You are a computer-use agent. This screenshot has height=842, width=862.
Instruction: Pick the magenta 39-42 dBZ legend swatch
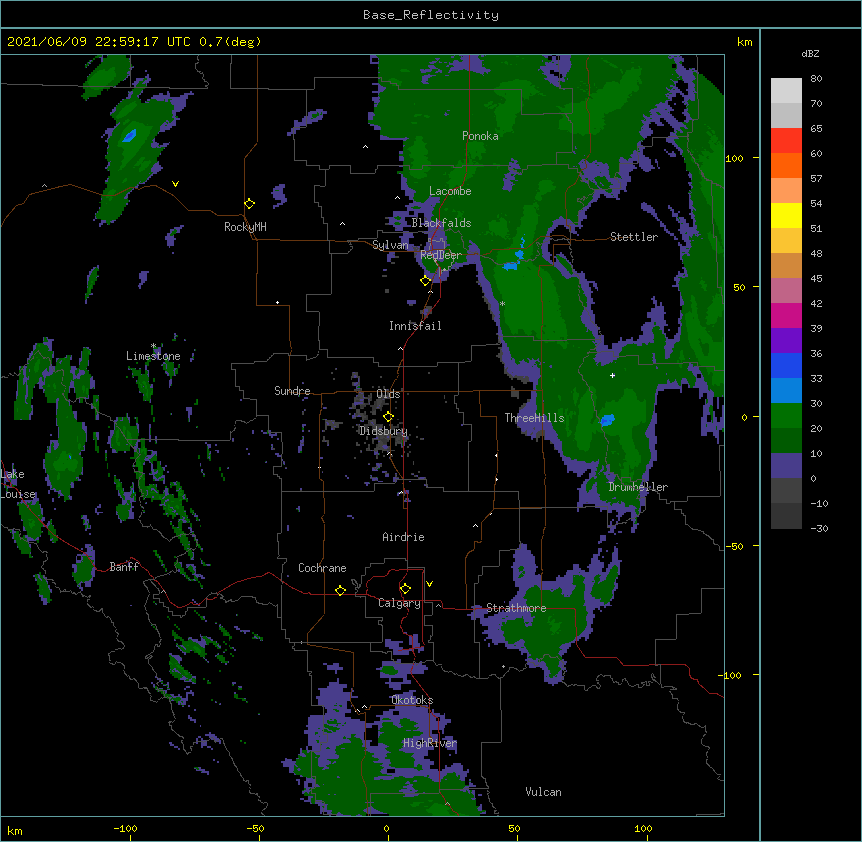point(786,316)
